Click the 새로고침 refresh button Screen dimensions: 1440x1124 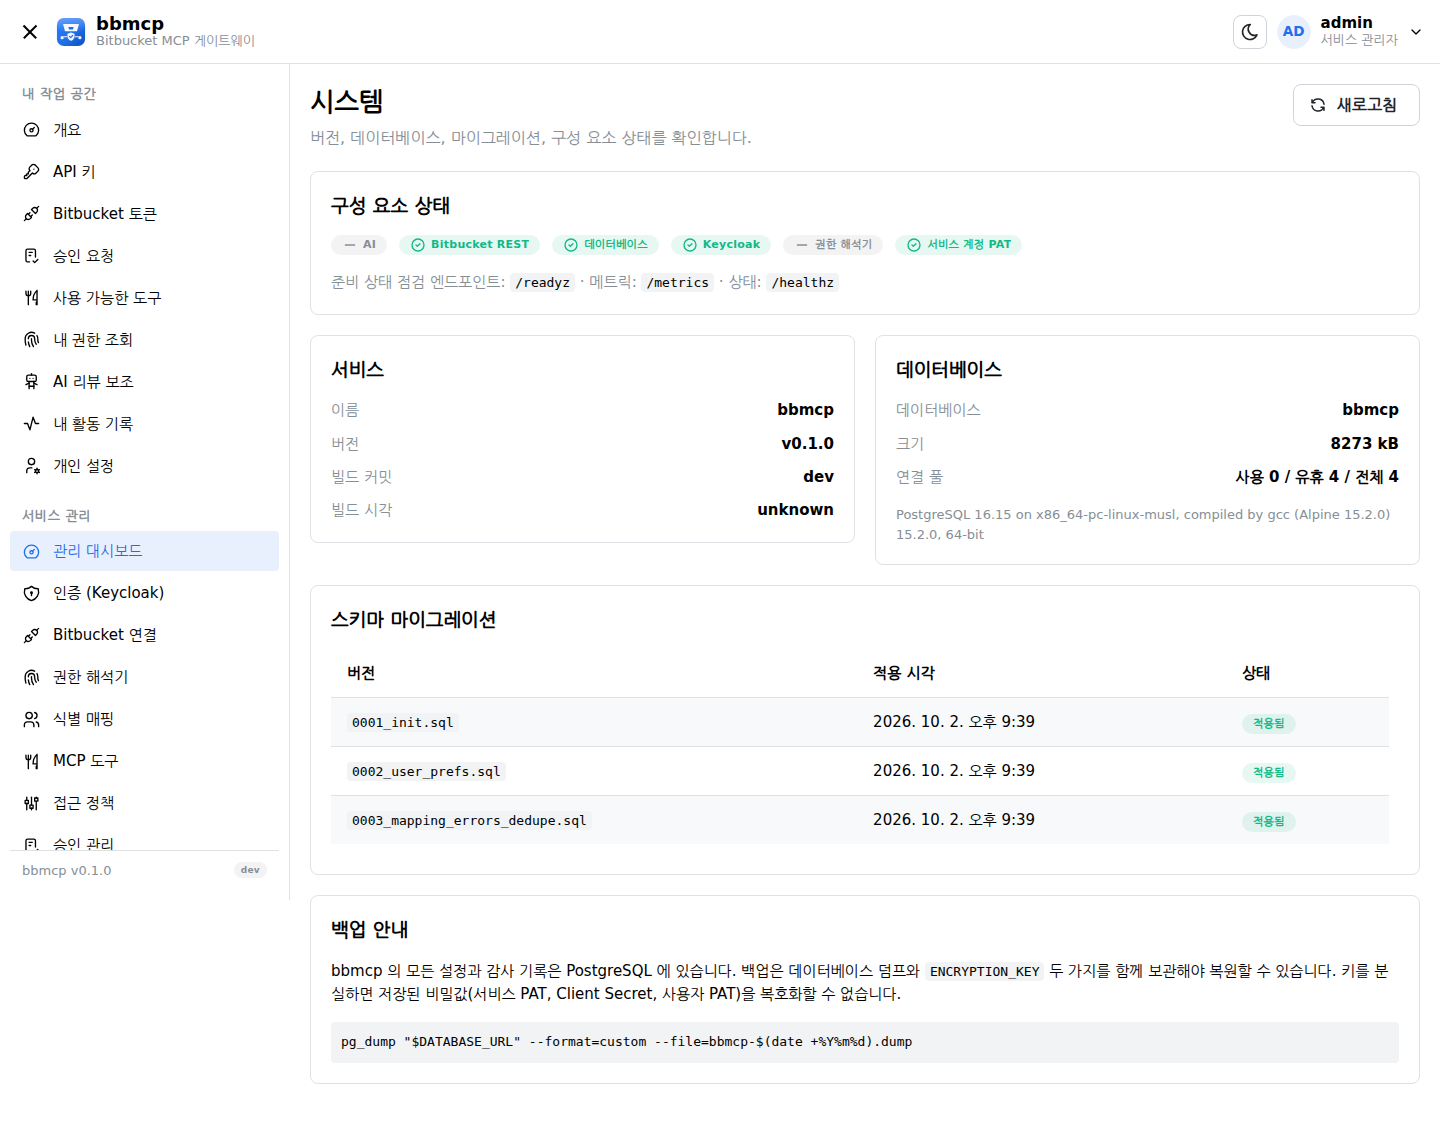(x=1356, y=105)
